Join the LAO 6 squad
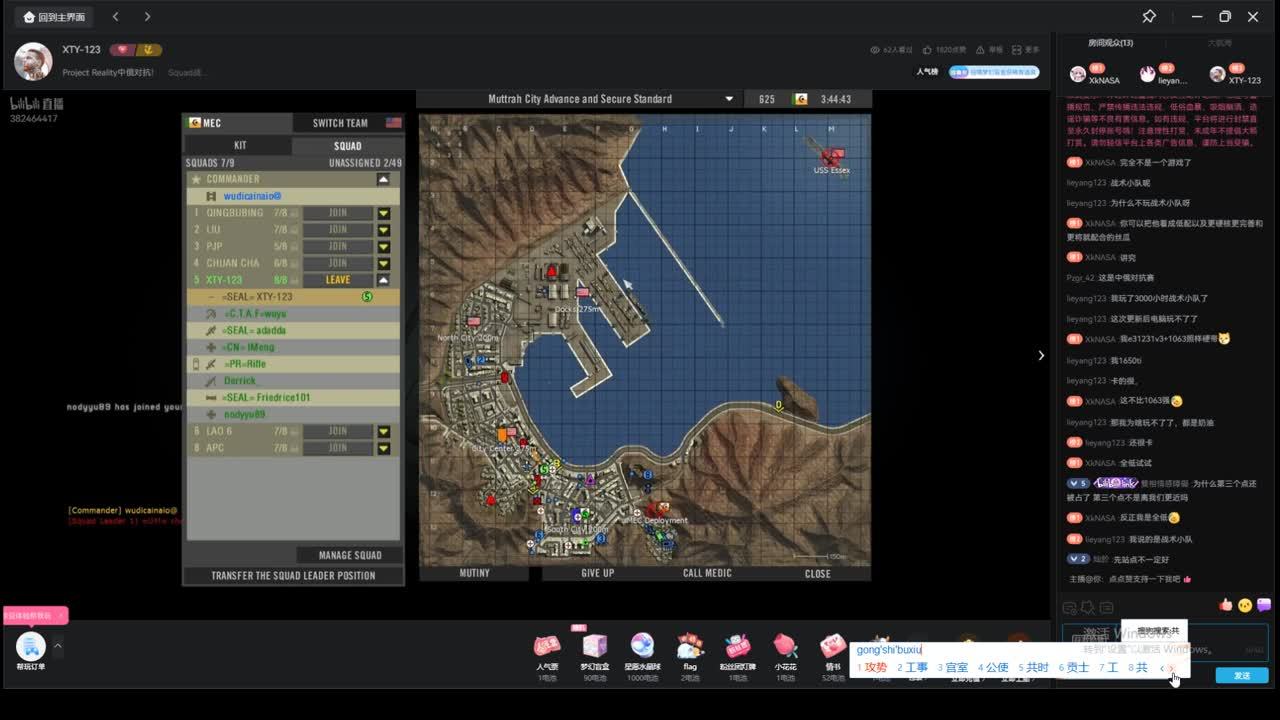 pos(338,431)
